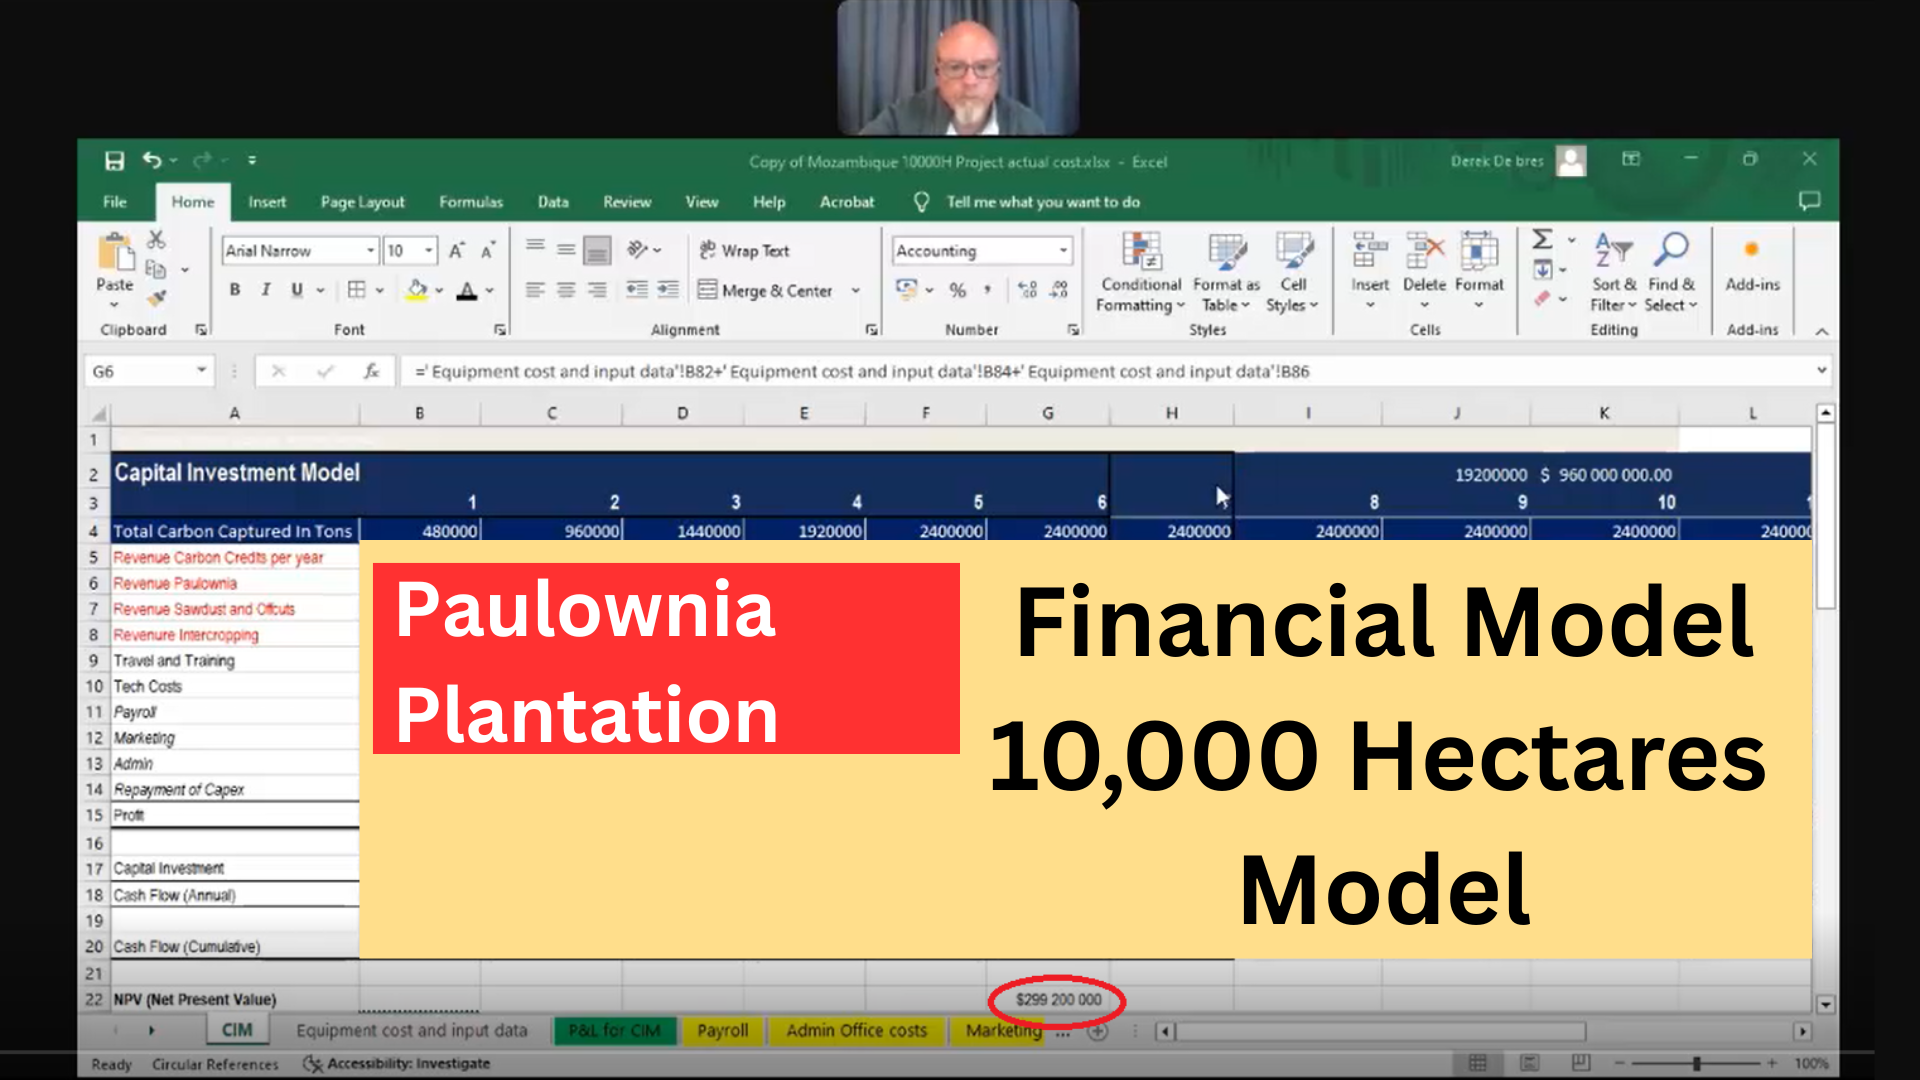Open the Name Box dropdown for G6
Image resolution: width=1920 pixels, height=1080 pixels.
201,371
